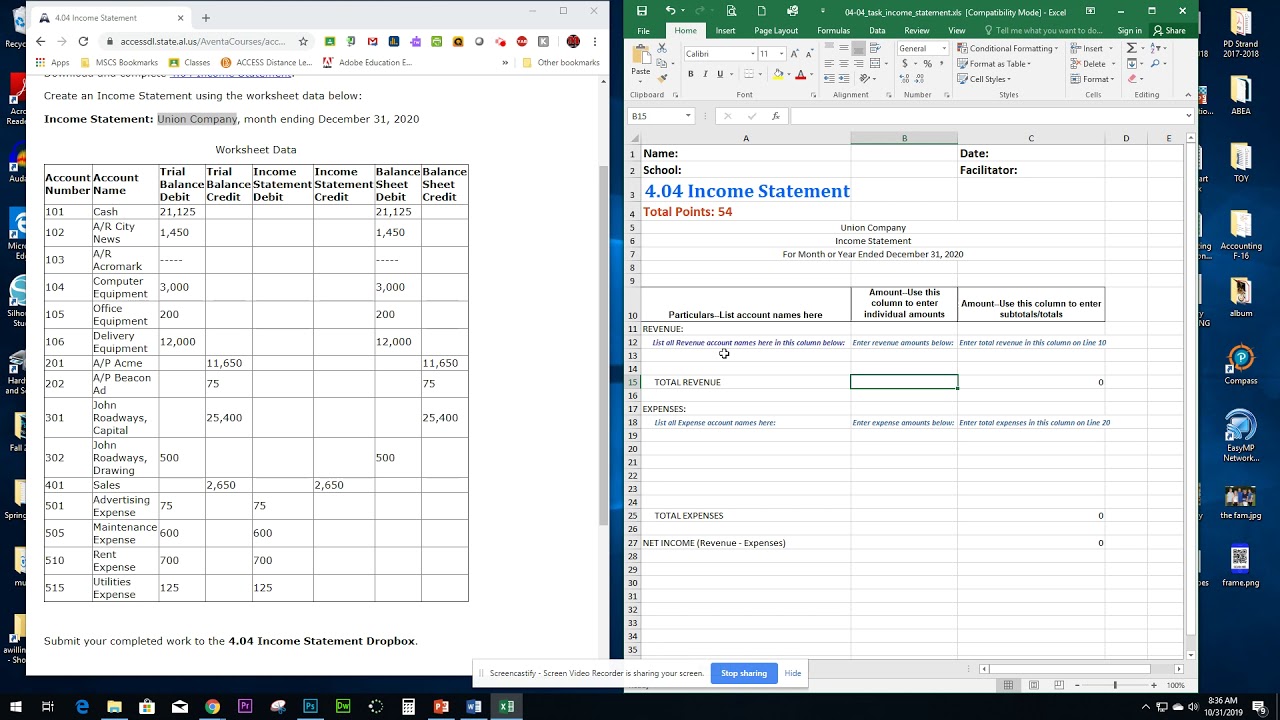Open the font size dropdown
This screenshot has width=1280, height=720.
(782, 54)
